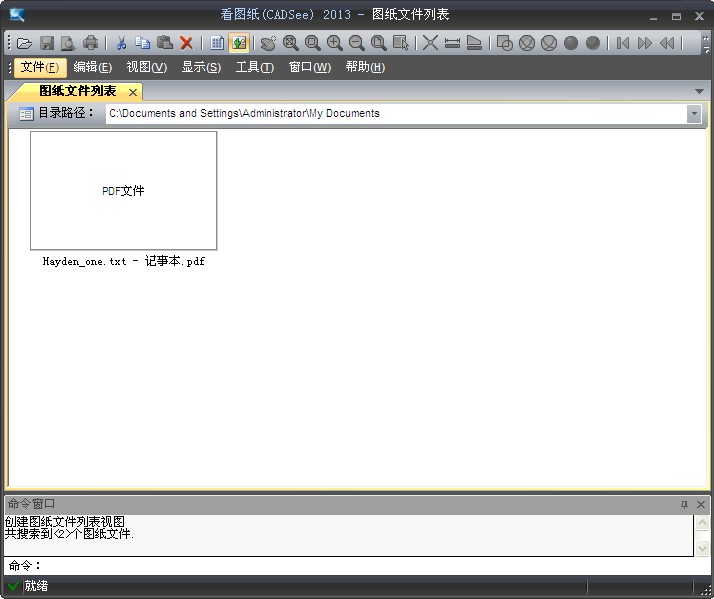The height and width of the screenshot is (599, 714).
Task: Click the open folder toolbar icon
Action: (24, 43)
